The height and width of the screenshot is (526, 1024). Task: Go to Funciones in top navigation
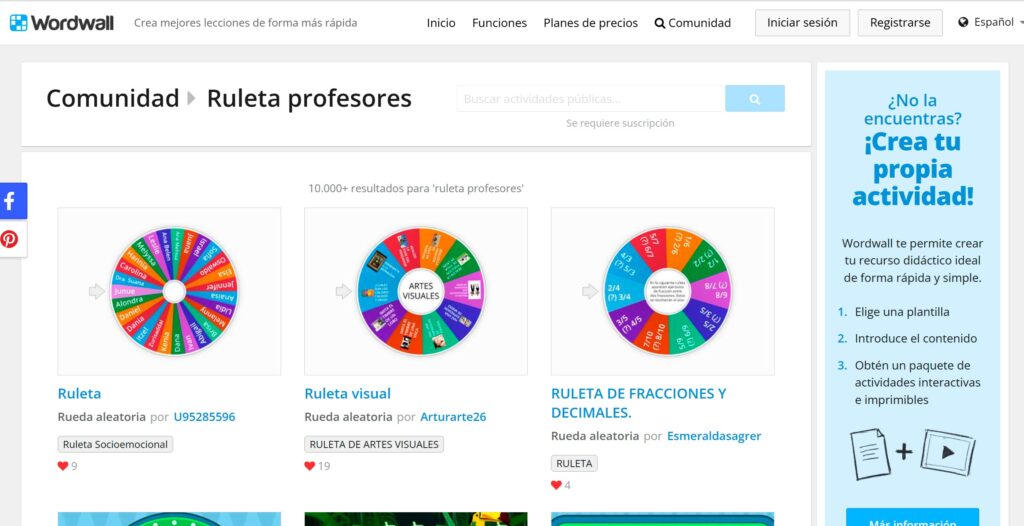[499, 23]
